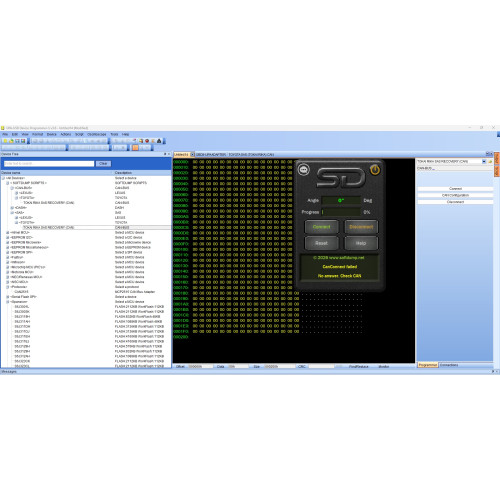This screenshot has height=500, width=500.
Task: Click Disconnect button in right programmer panel
Action: [x=455, y=202]
